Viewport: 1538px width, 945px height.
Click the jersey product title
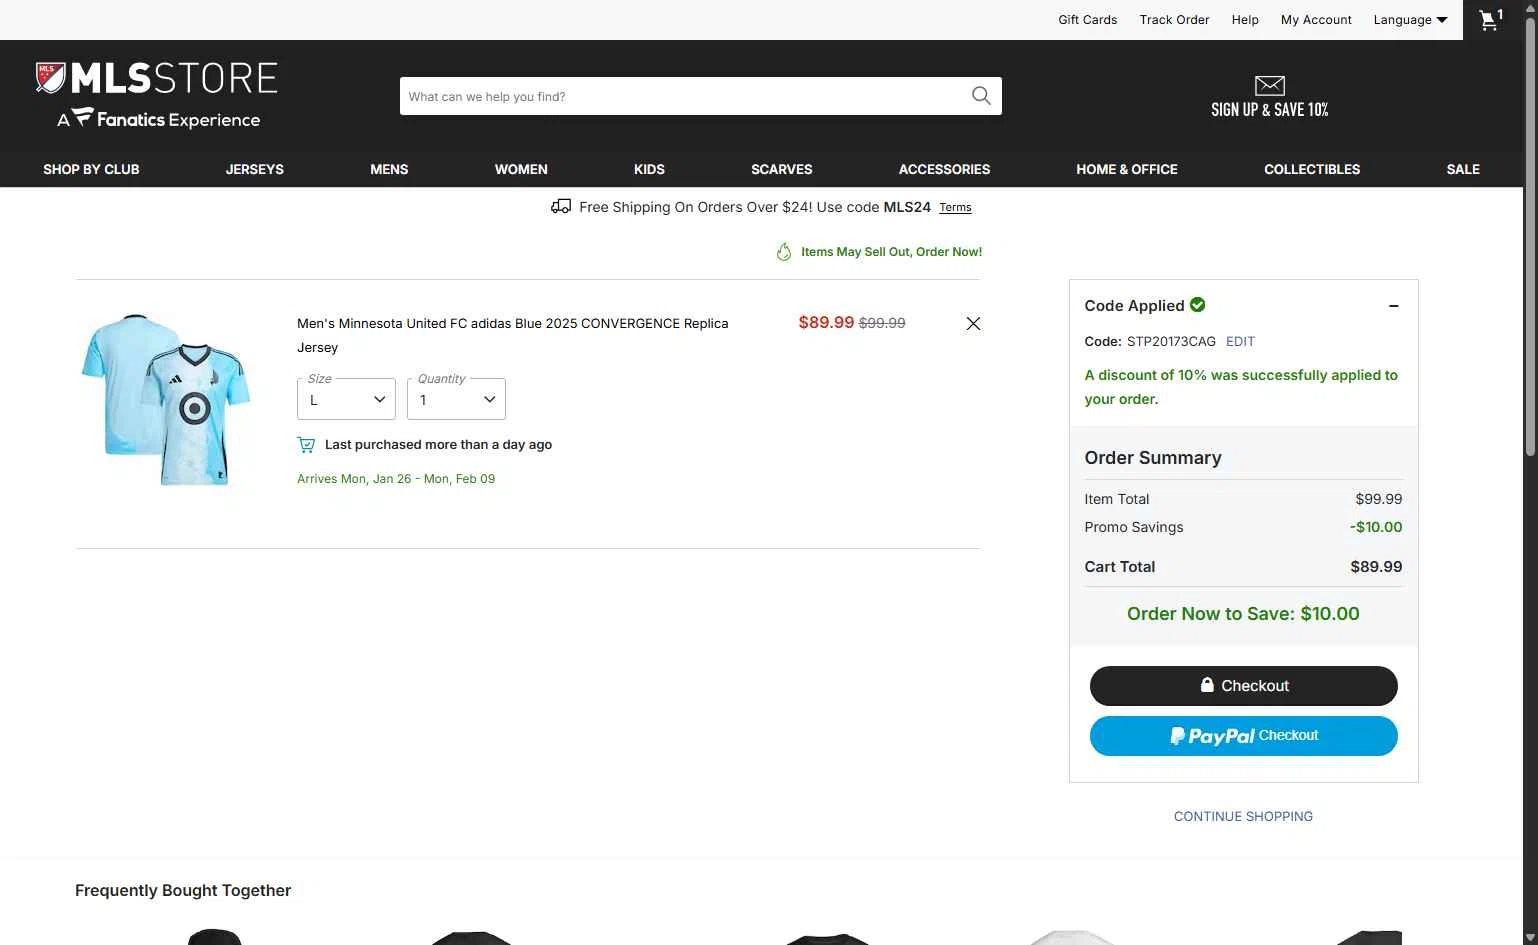(513, 335)
